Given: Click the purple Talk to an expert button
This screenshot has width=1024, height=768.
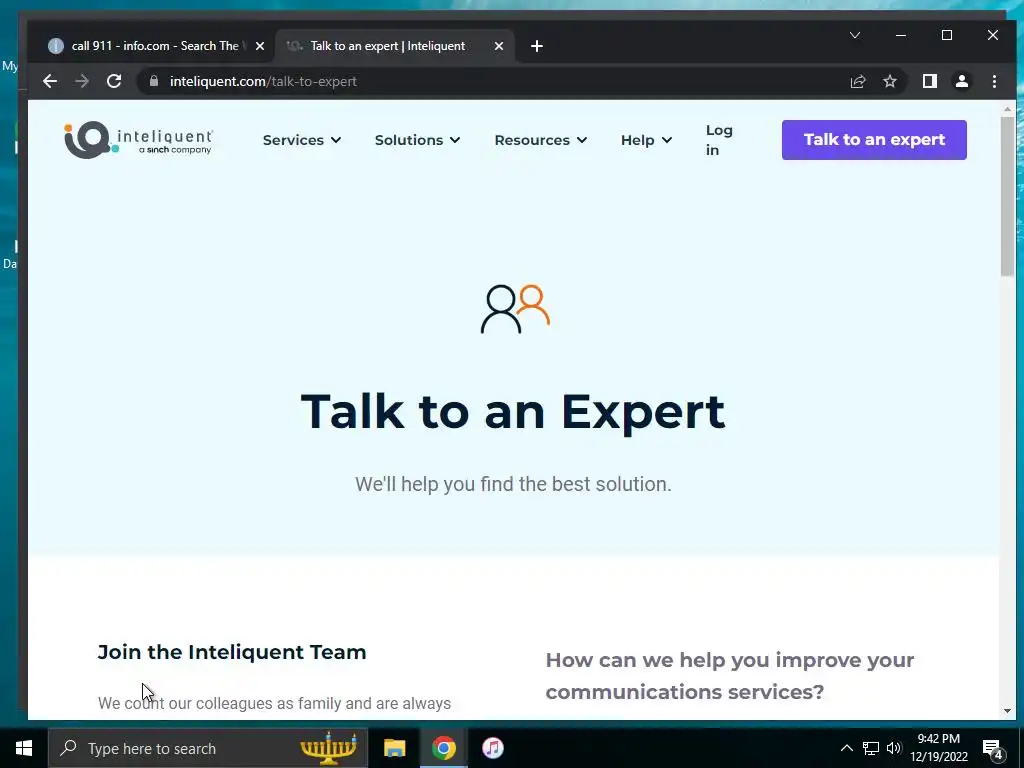Looking at the screenshot, I should [x=874, y=140].
